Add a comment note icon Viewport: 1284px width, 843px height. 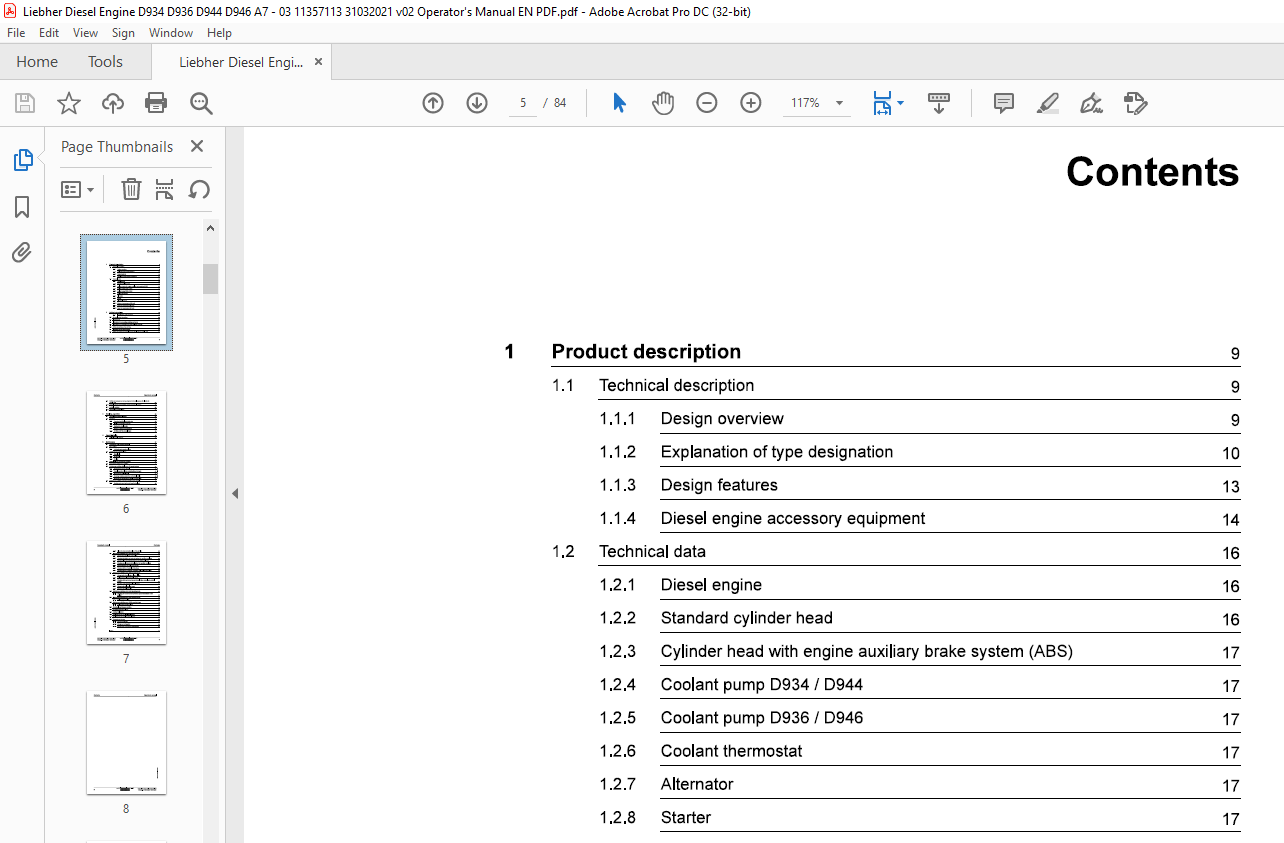tap(1004, 103)
